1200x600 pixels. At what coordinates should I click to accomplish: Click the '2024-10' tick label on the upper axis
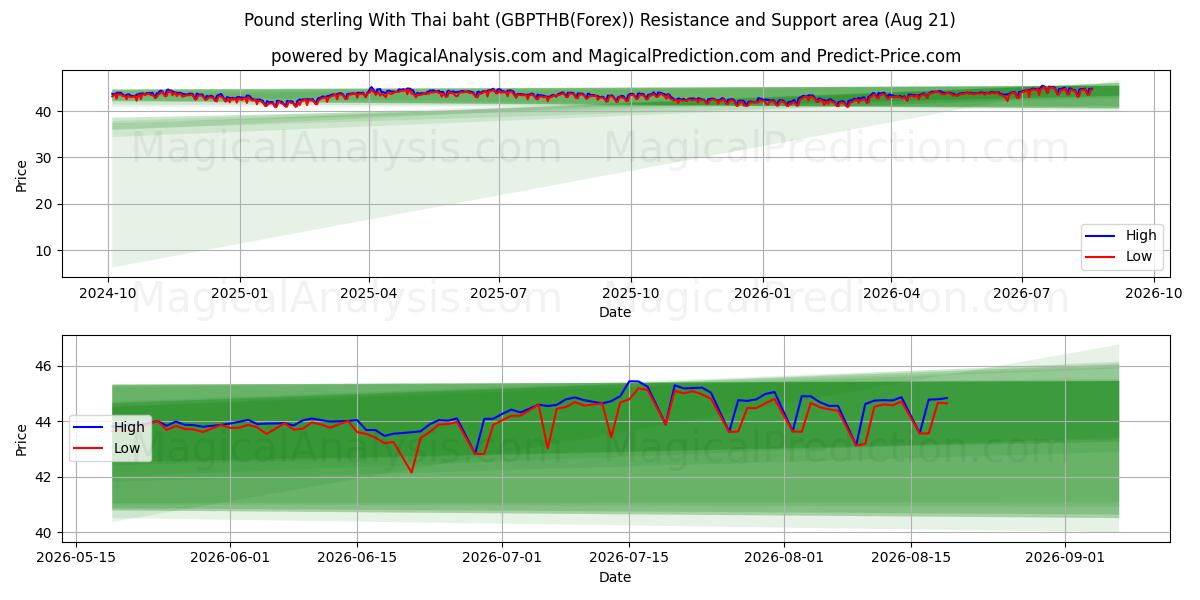[109, 293]
